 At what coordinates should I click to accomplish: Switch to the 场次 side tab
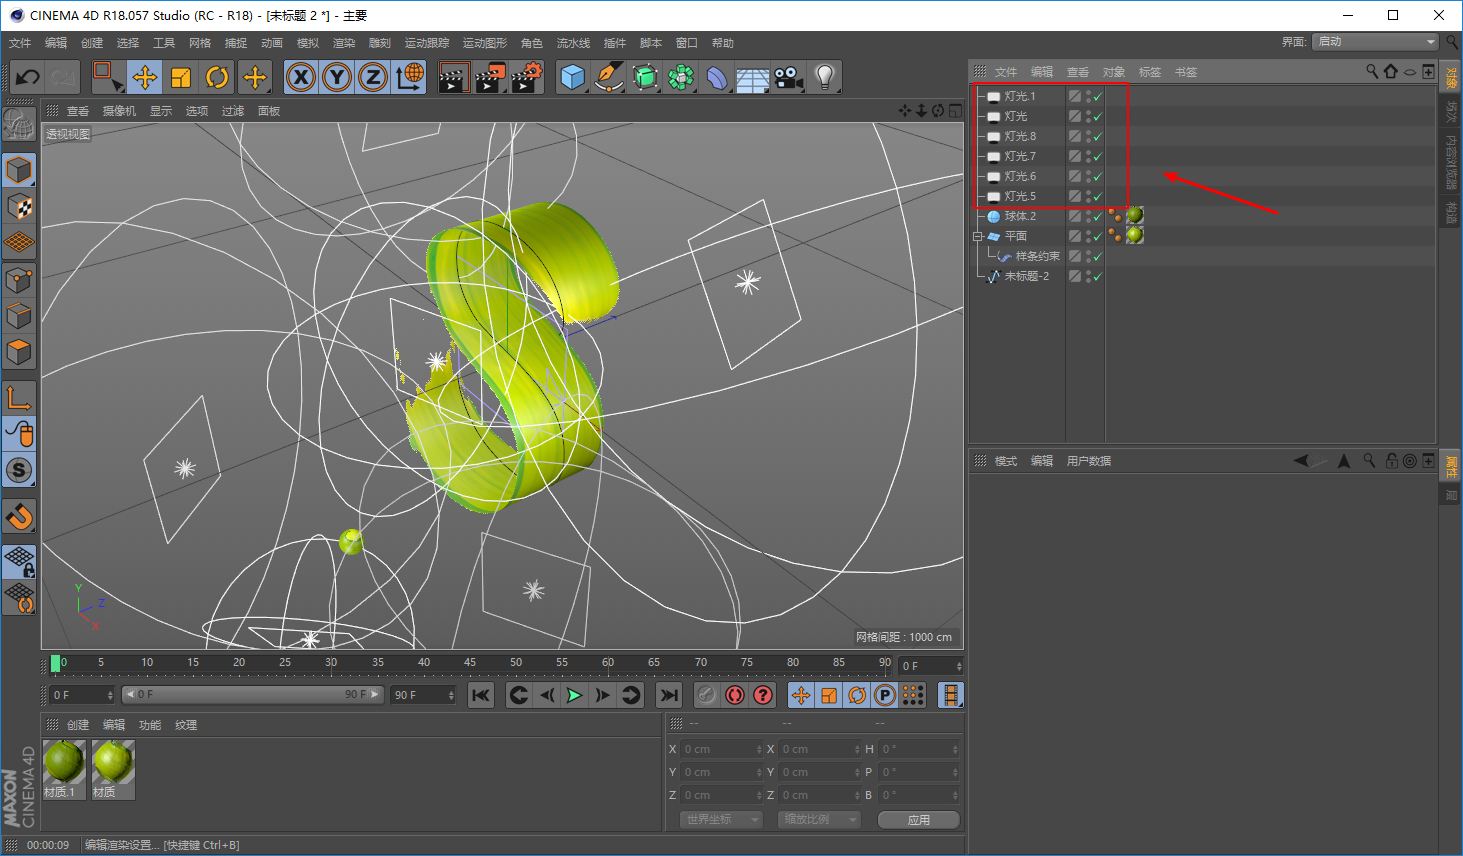tap(1451, 112)
